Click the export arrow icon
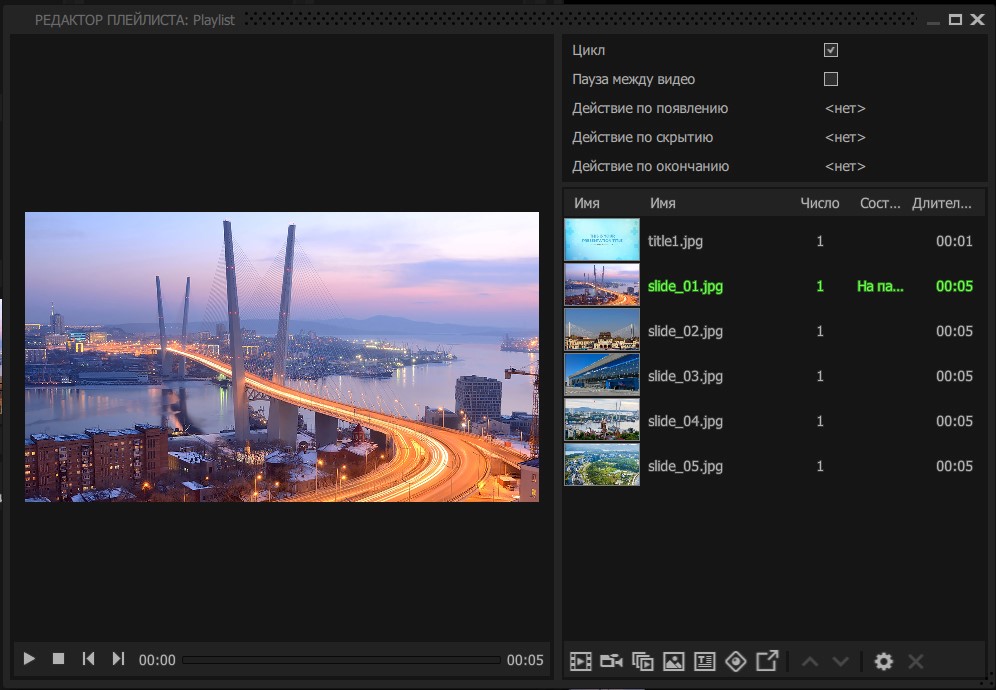The height and width of the screenshot is (690, 996). click(767, 661)
